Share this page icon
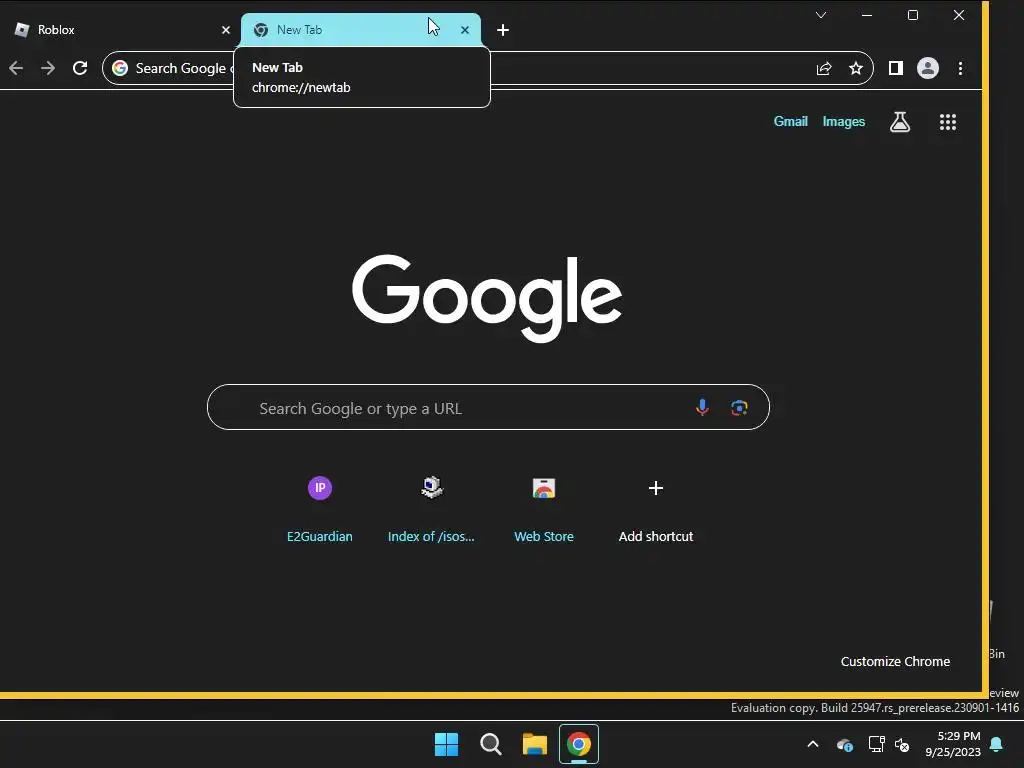 tap(824, 68)
